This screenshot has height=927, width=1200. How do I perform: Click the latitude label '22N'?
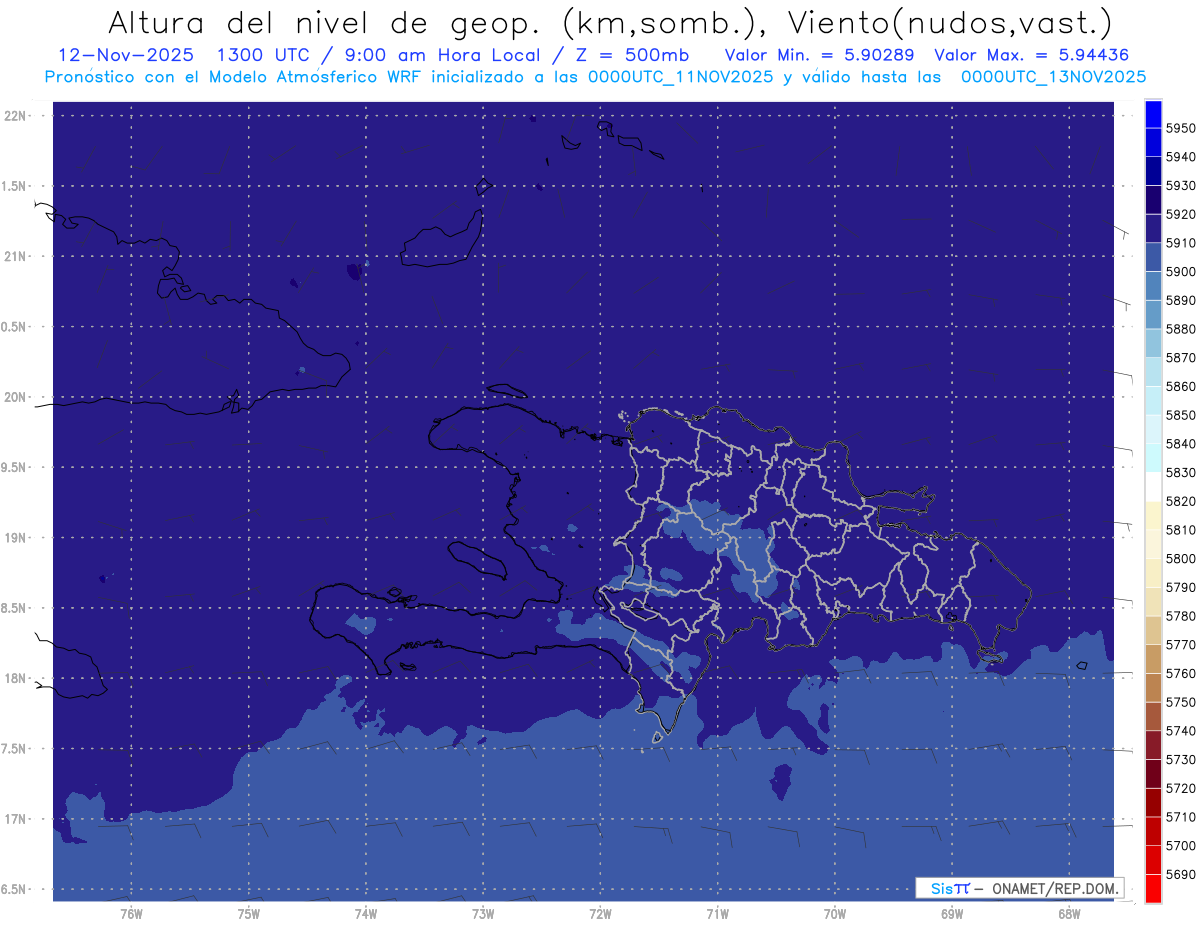15,116
